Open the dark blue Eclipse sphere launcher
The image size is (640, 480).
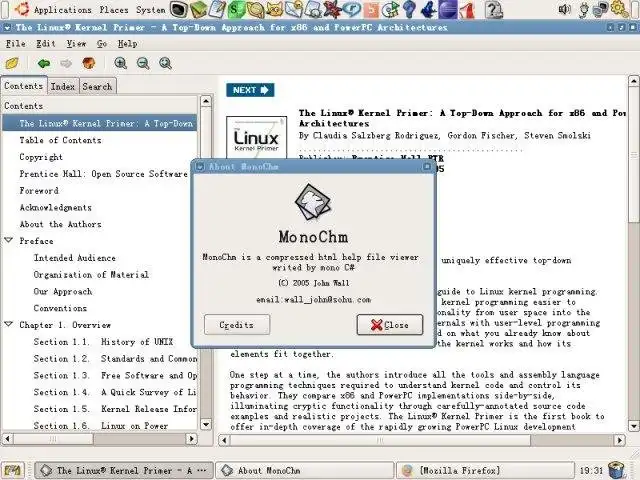coord(448,9)
